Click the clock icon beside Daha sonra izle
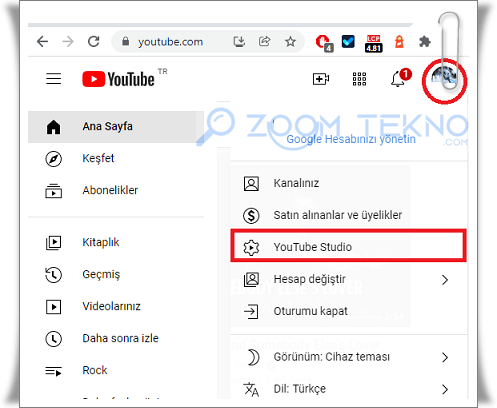Image resolution: width=497 pixels, height=408 pixels. (x=53, y=339)
